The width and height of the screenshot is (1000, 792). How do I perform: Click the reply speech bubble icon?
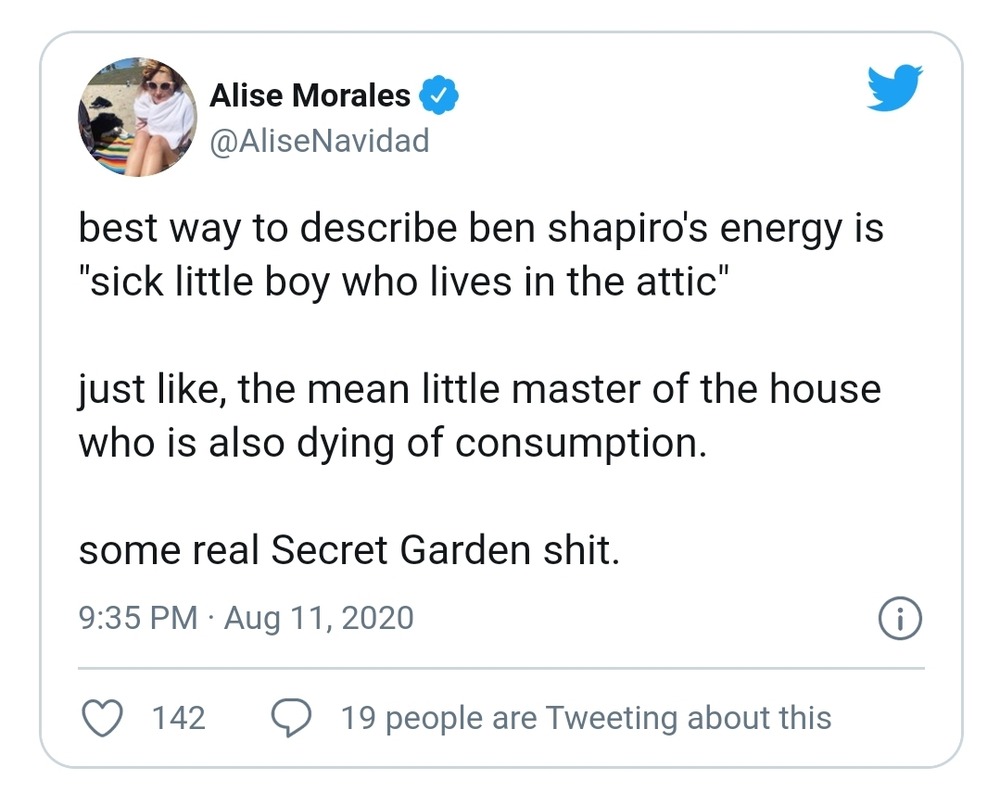coord(291,717)
